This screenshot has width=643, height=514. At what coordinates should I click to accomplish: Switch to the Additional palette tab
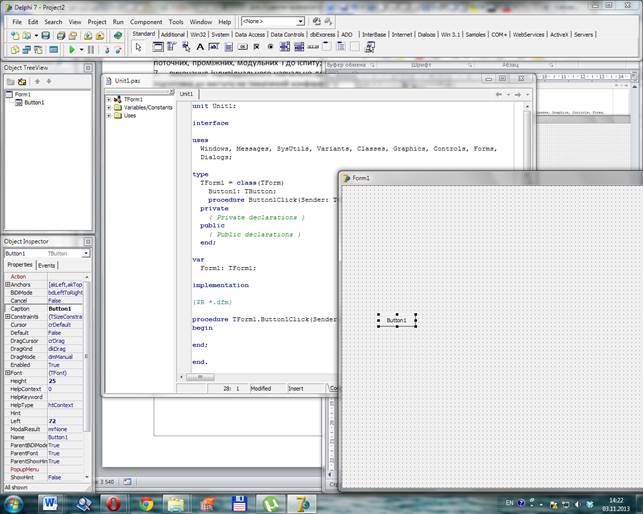[x=173, y=34]
